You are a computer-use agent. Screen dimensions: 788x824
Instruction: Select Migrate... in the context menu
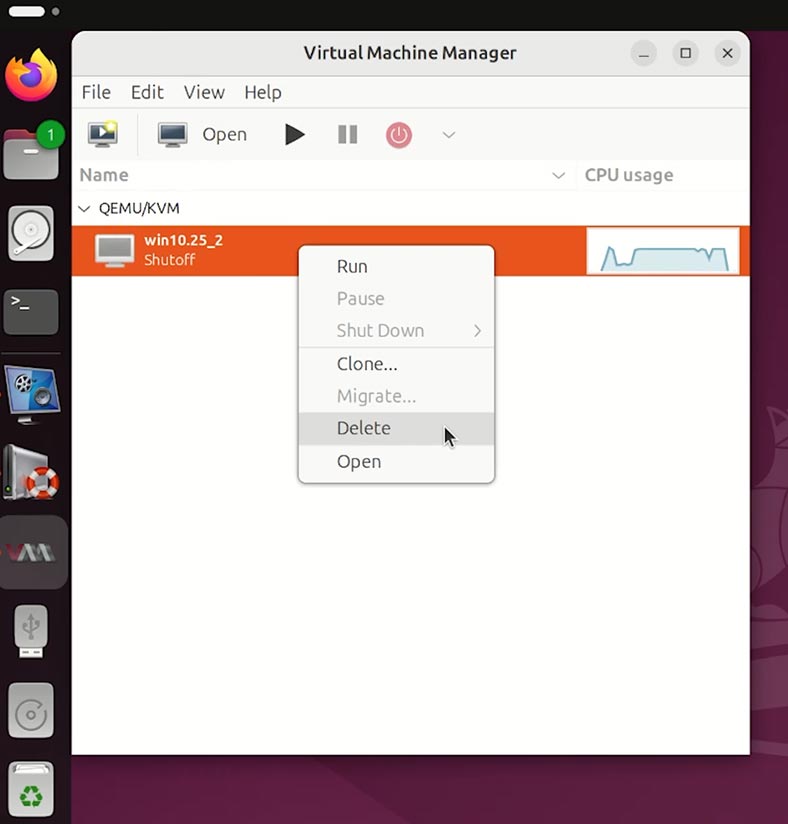pyautogui.click(x=396, y=396)
